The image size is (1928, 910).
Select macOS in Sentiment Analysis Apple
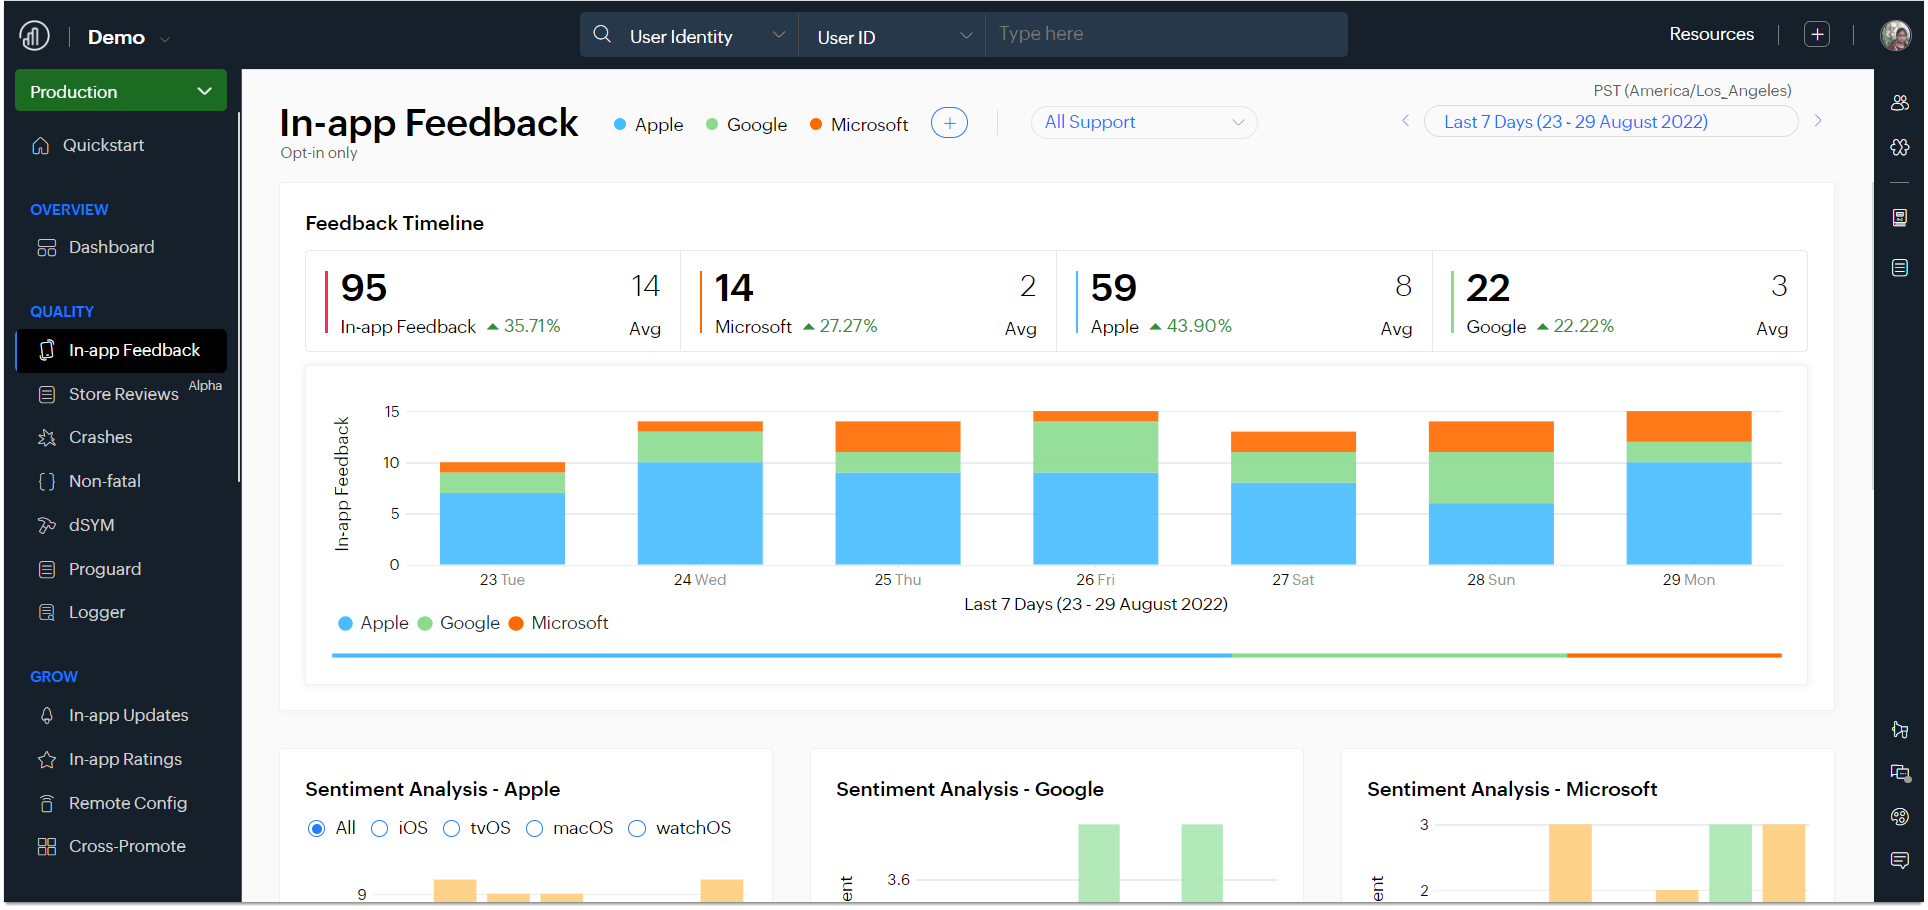pyautogui.click(x=535, y=828)
